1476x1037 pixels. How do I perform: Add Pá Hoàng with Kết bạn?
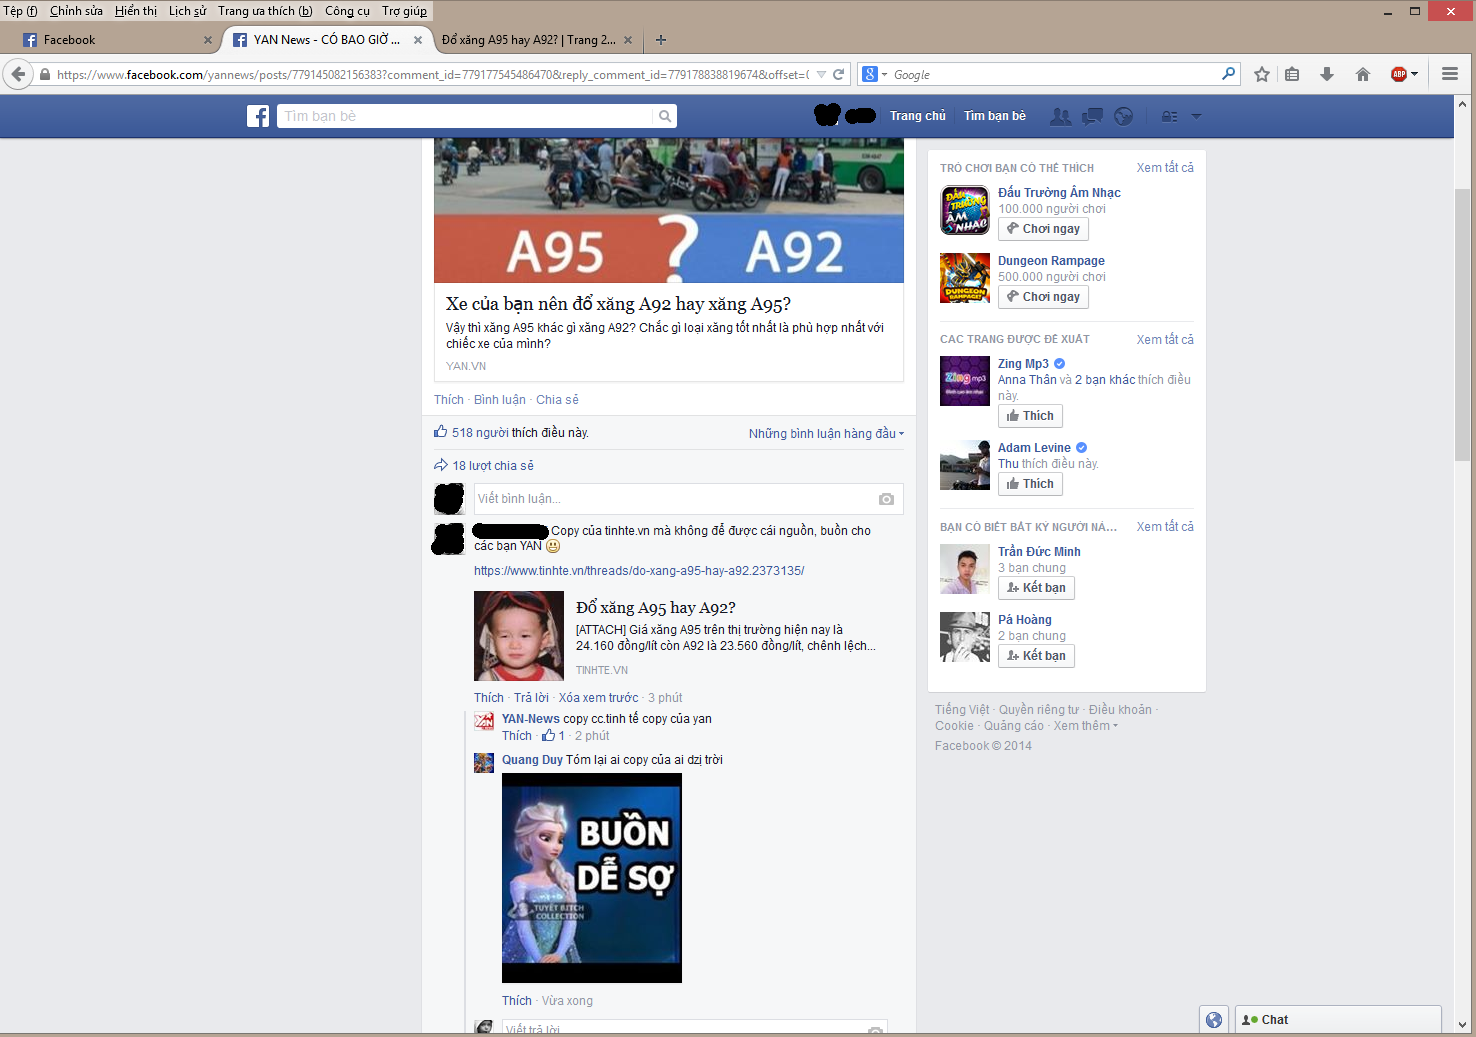1036,656
